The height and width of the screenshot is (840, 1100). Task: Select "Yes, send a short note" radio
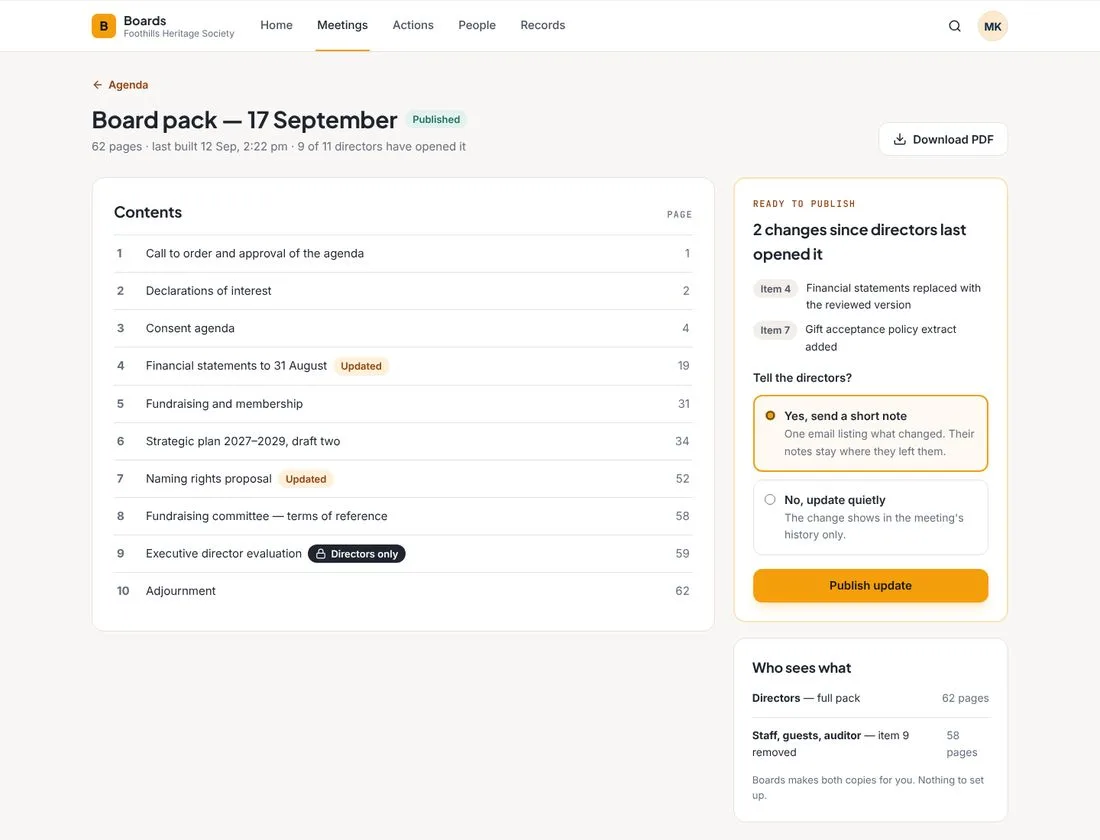pyautogui.click(x=770, y=415)
